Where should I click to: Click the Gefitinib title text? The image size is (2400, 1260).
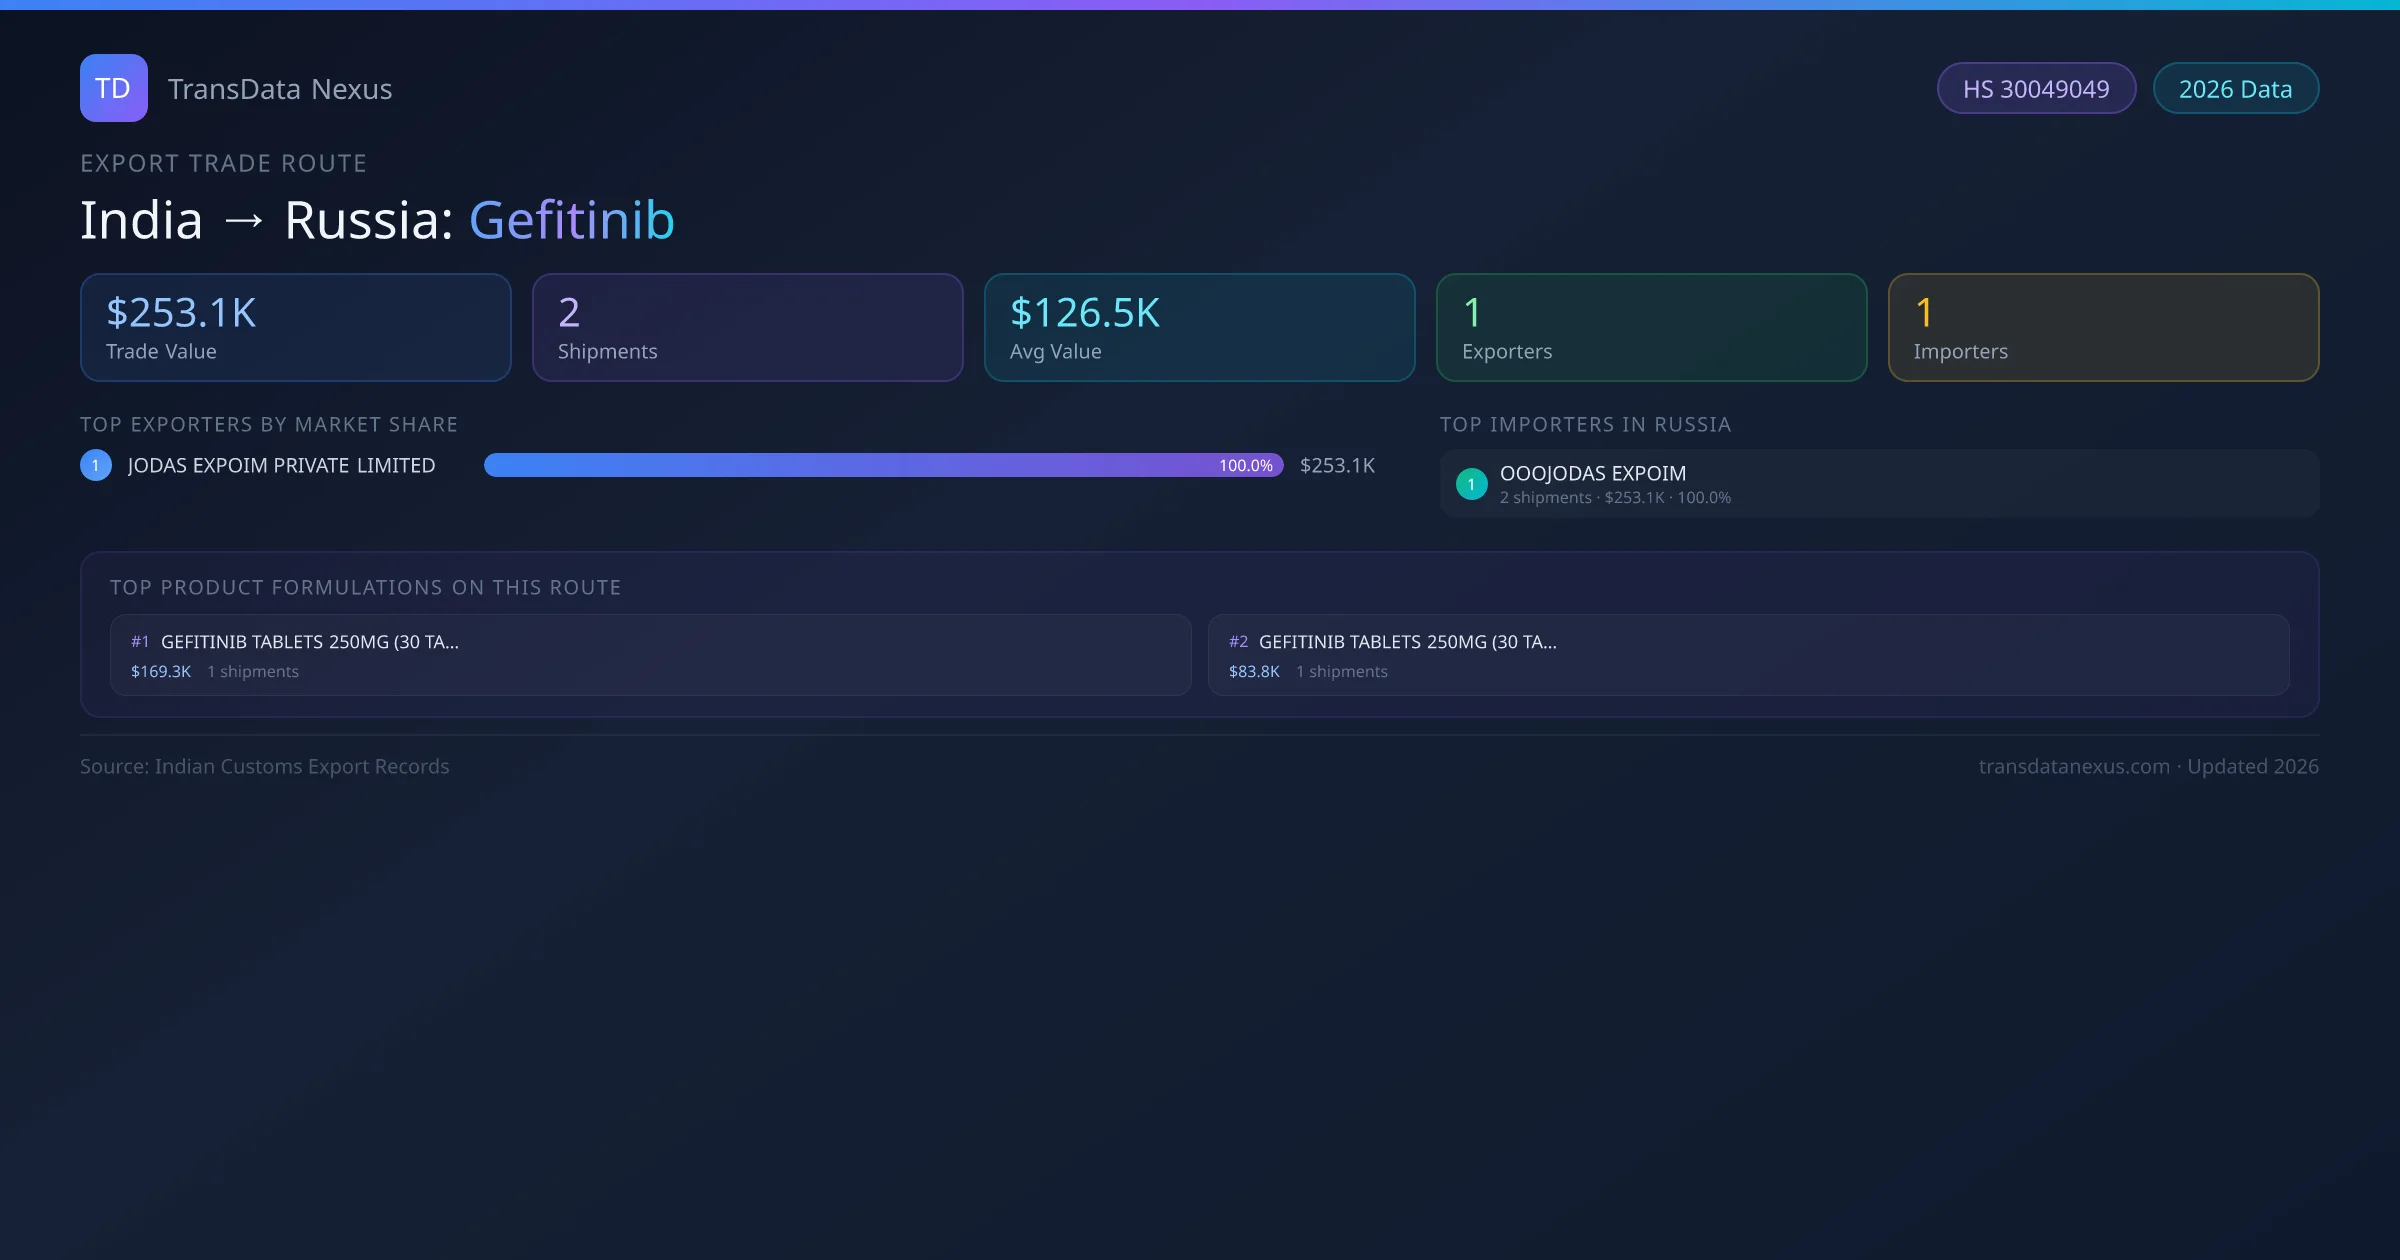click(x=572, y=220)
